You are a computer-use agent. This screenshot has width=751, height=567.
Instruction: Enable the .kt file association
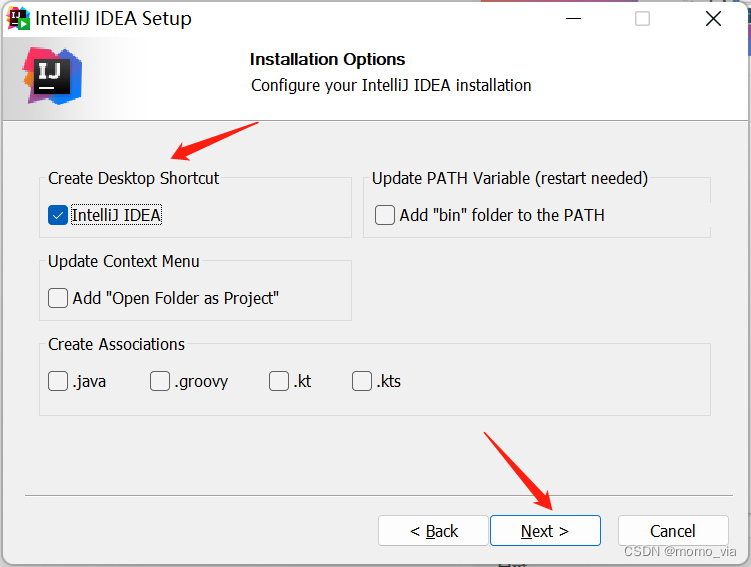[278, 381]
